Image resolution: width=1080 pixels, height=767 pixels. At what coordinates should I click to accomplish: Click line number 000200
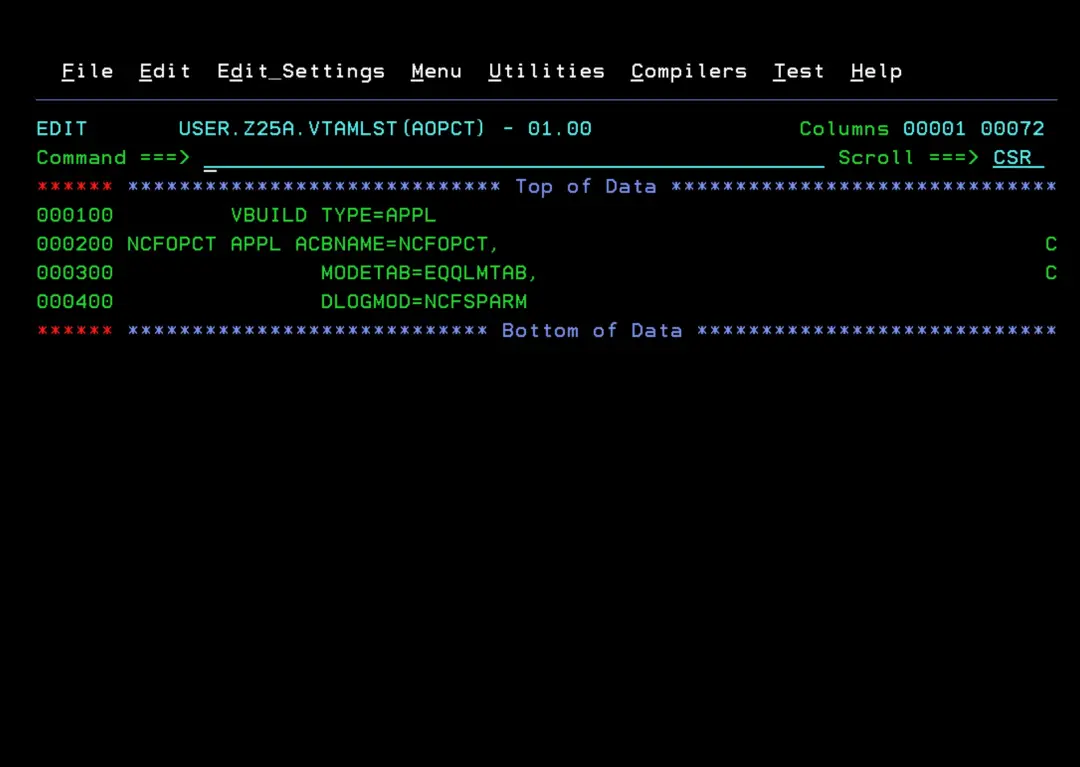point(74,244)
